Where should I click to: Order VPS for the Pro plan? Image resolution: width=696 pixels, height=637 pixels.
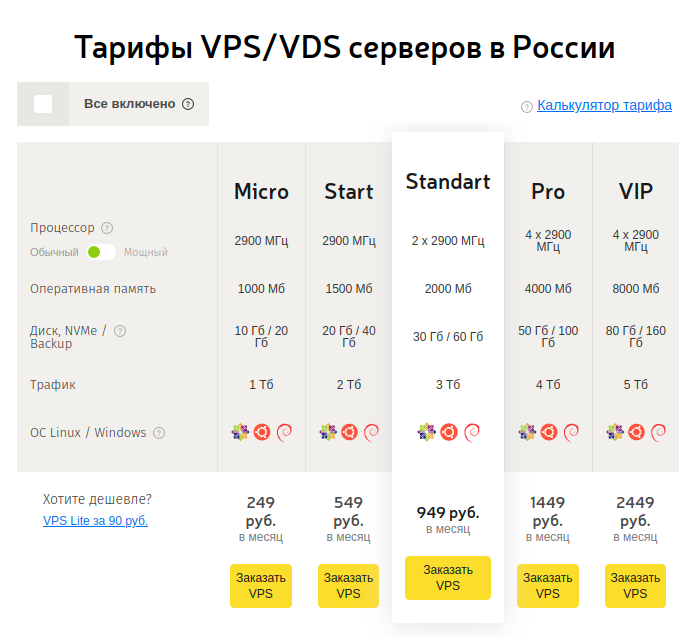[548, 586]
